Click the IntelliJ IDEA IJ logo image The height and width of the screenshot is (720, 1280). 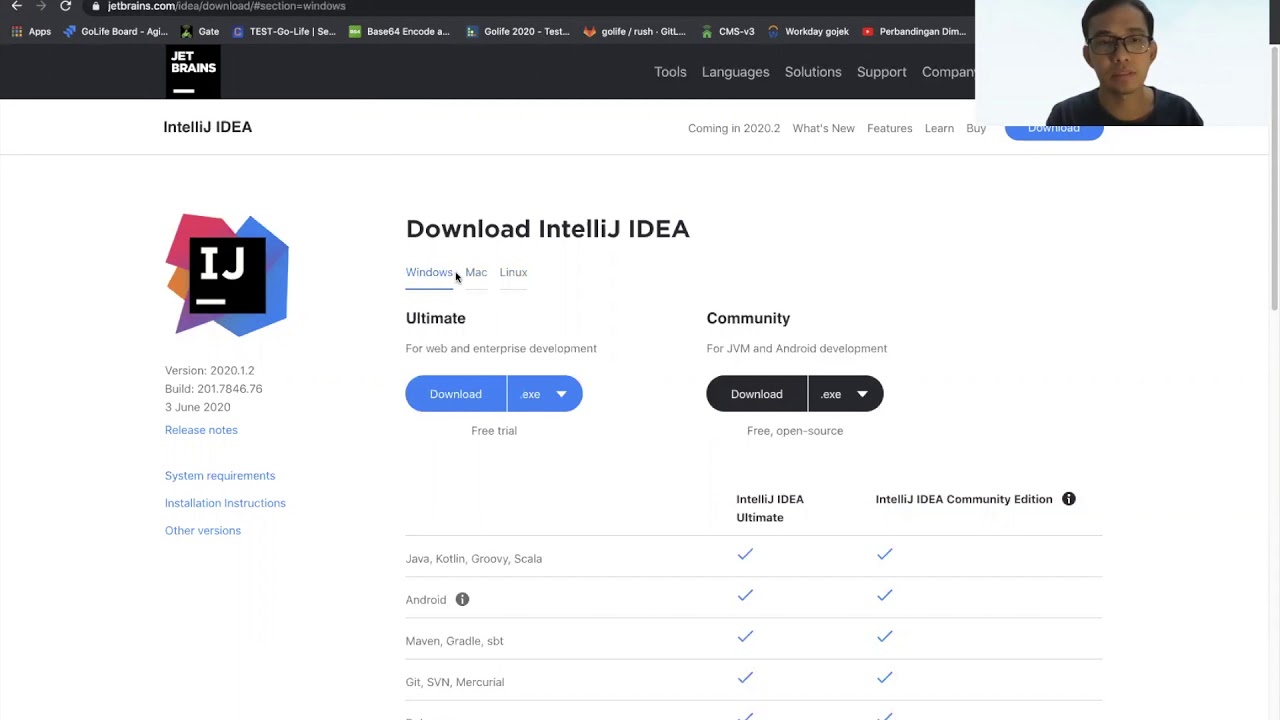point(227,275)
